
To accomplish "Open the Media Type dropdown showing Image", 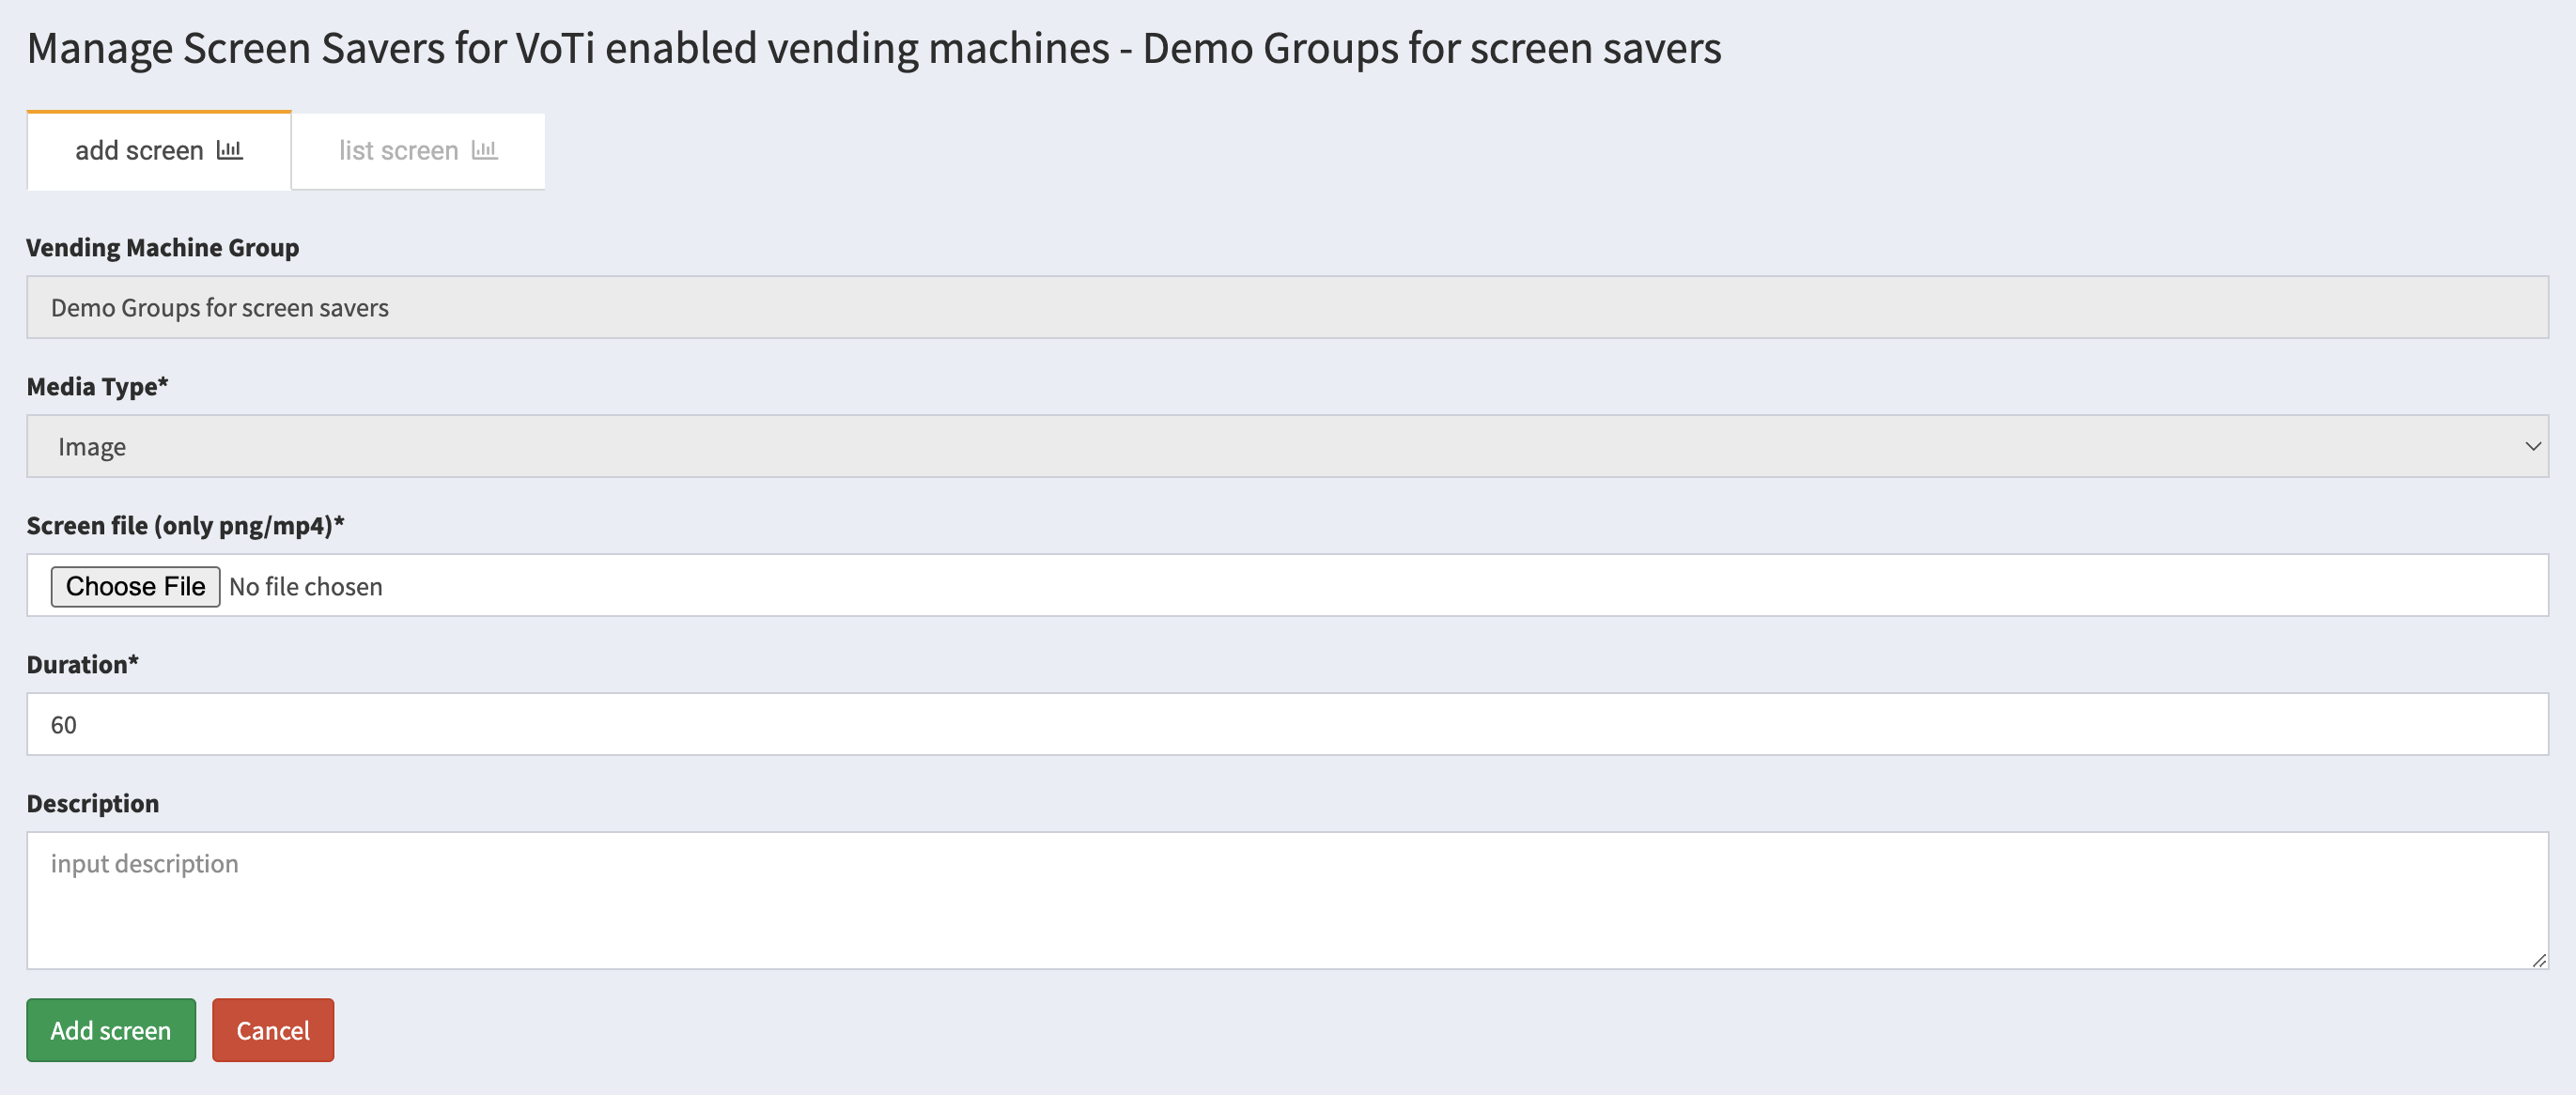I will [x=1286, y=446].
